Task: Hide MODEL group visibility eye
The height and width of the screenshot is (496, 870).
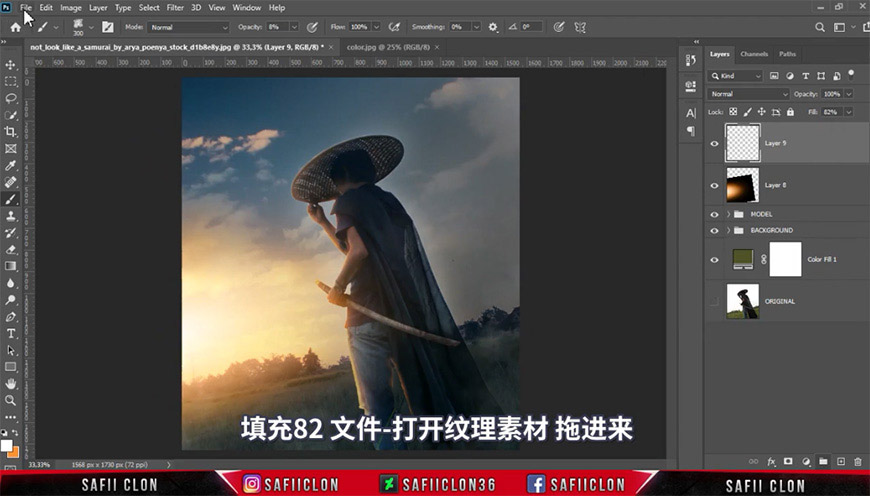Action: pyautogui.click(x=715, y=214)
